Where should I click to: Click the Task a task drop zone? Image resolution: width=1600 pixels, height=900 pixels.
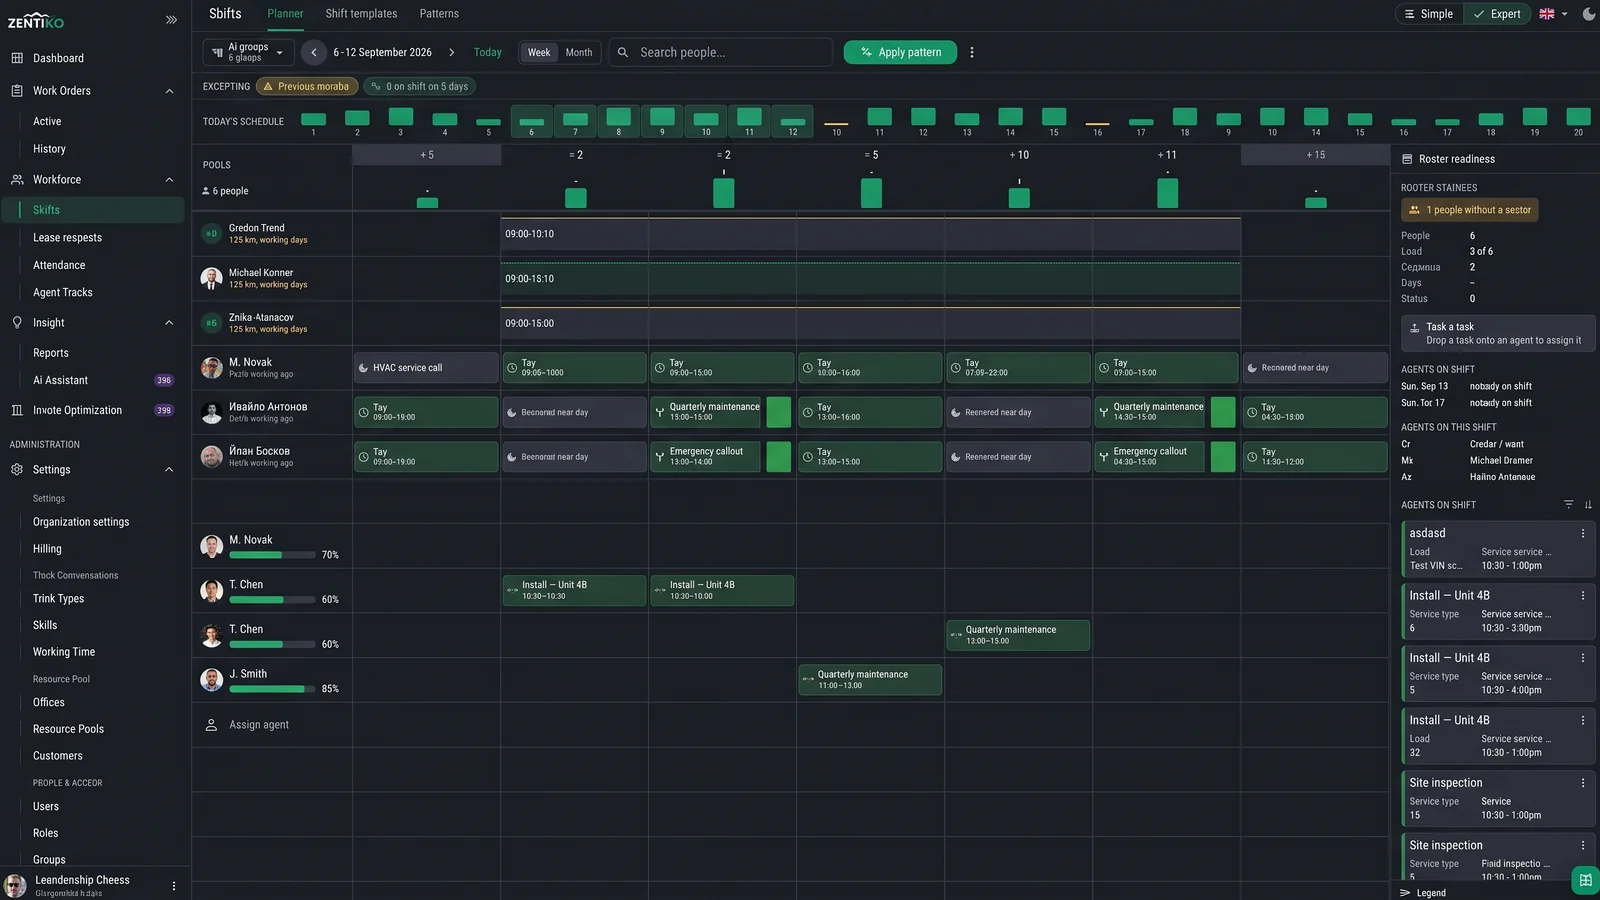[1498, 334]
